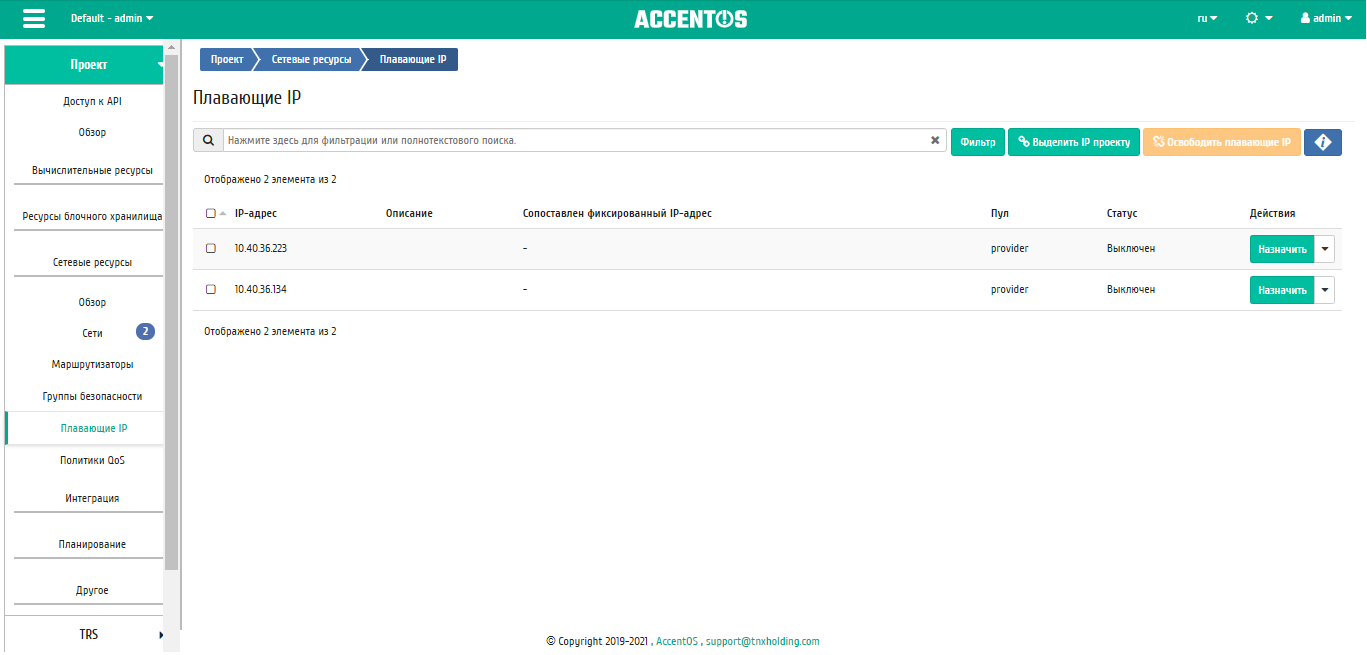Click Назначить for 10.40.36.134
This screenshot has height=655, width=1367.
pos(1281,290)
